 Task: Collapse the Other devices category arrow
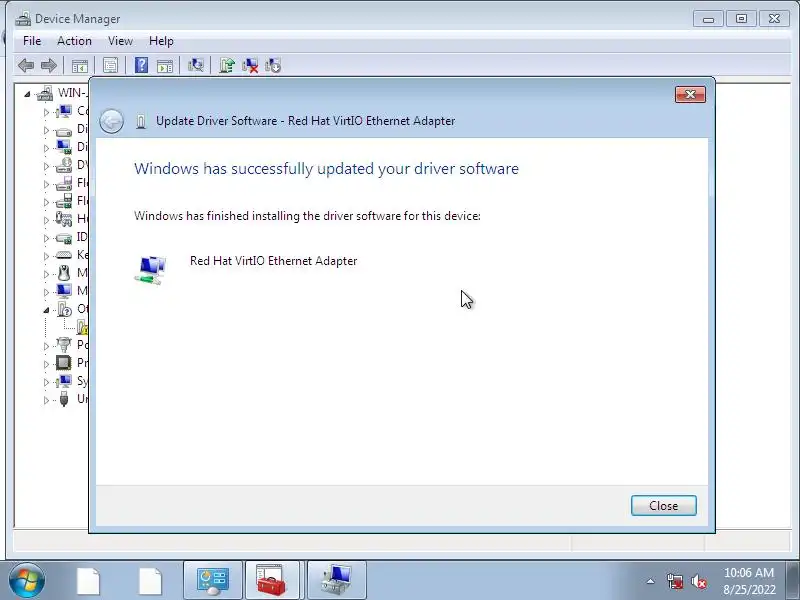46,310
